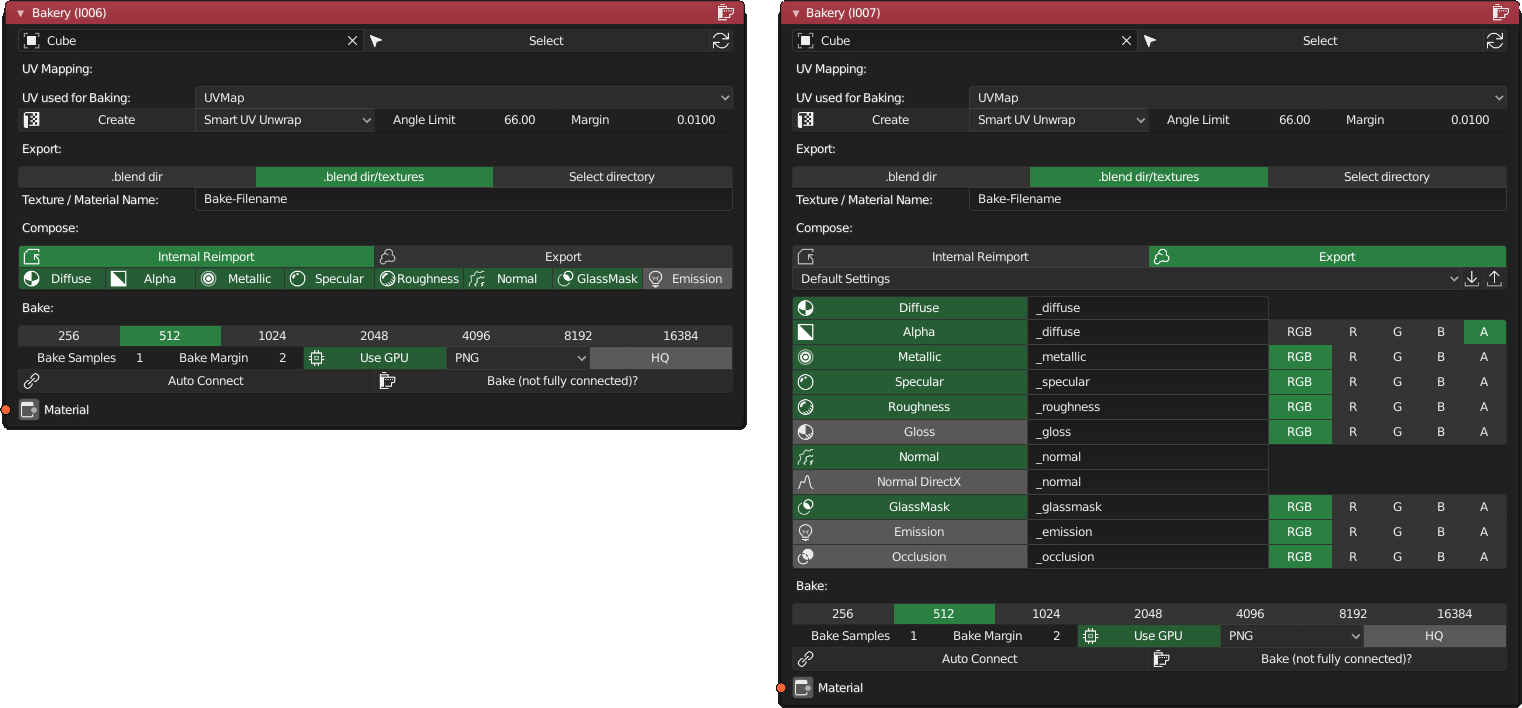Click the refresh icon in Bakery (I007)
Viewport: 1522px width, 708px height.
[x=1495, y=41]
